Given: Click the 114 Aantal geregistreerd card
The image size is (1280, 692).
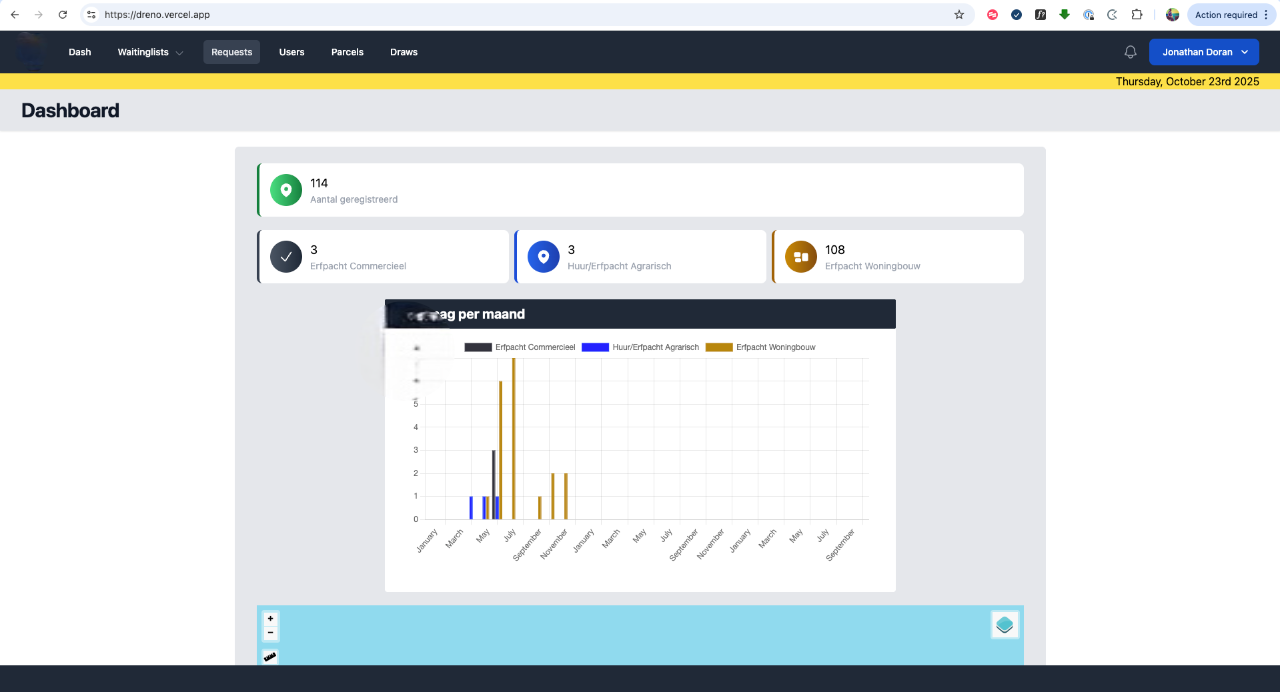Looking at the screenshot, I should tap(640, 190).
